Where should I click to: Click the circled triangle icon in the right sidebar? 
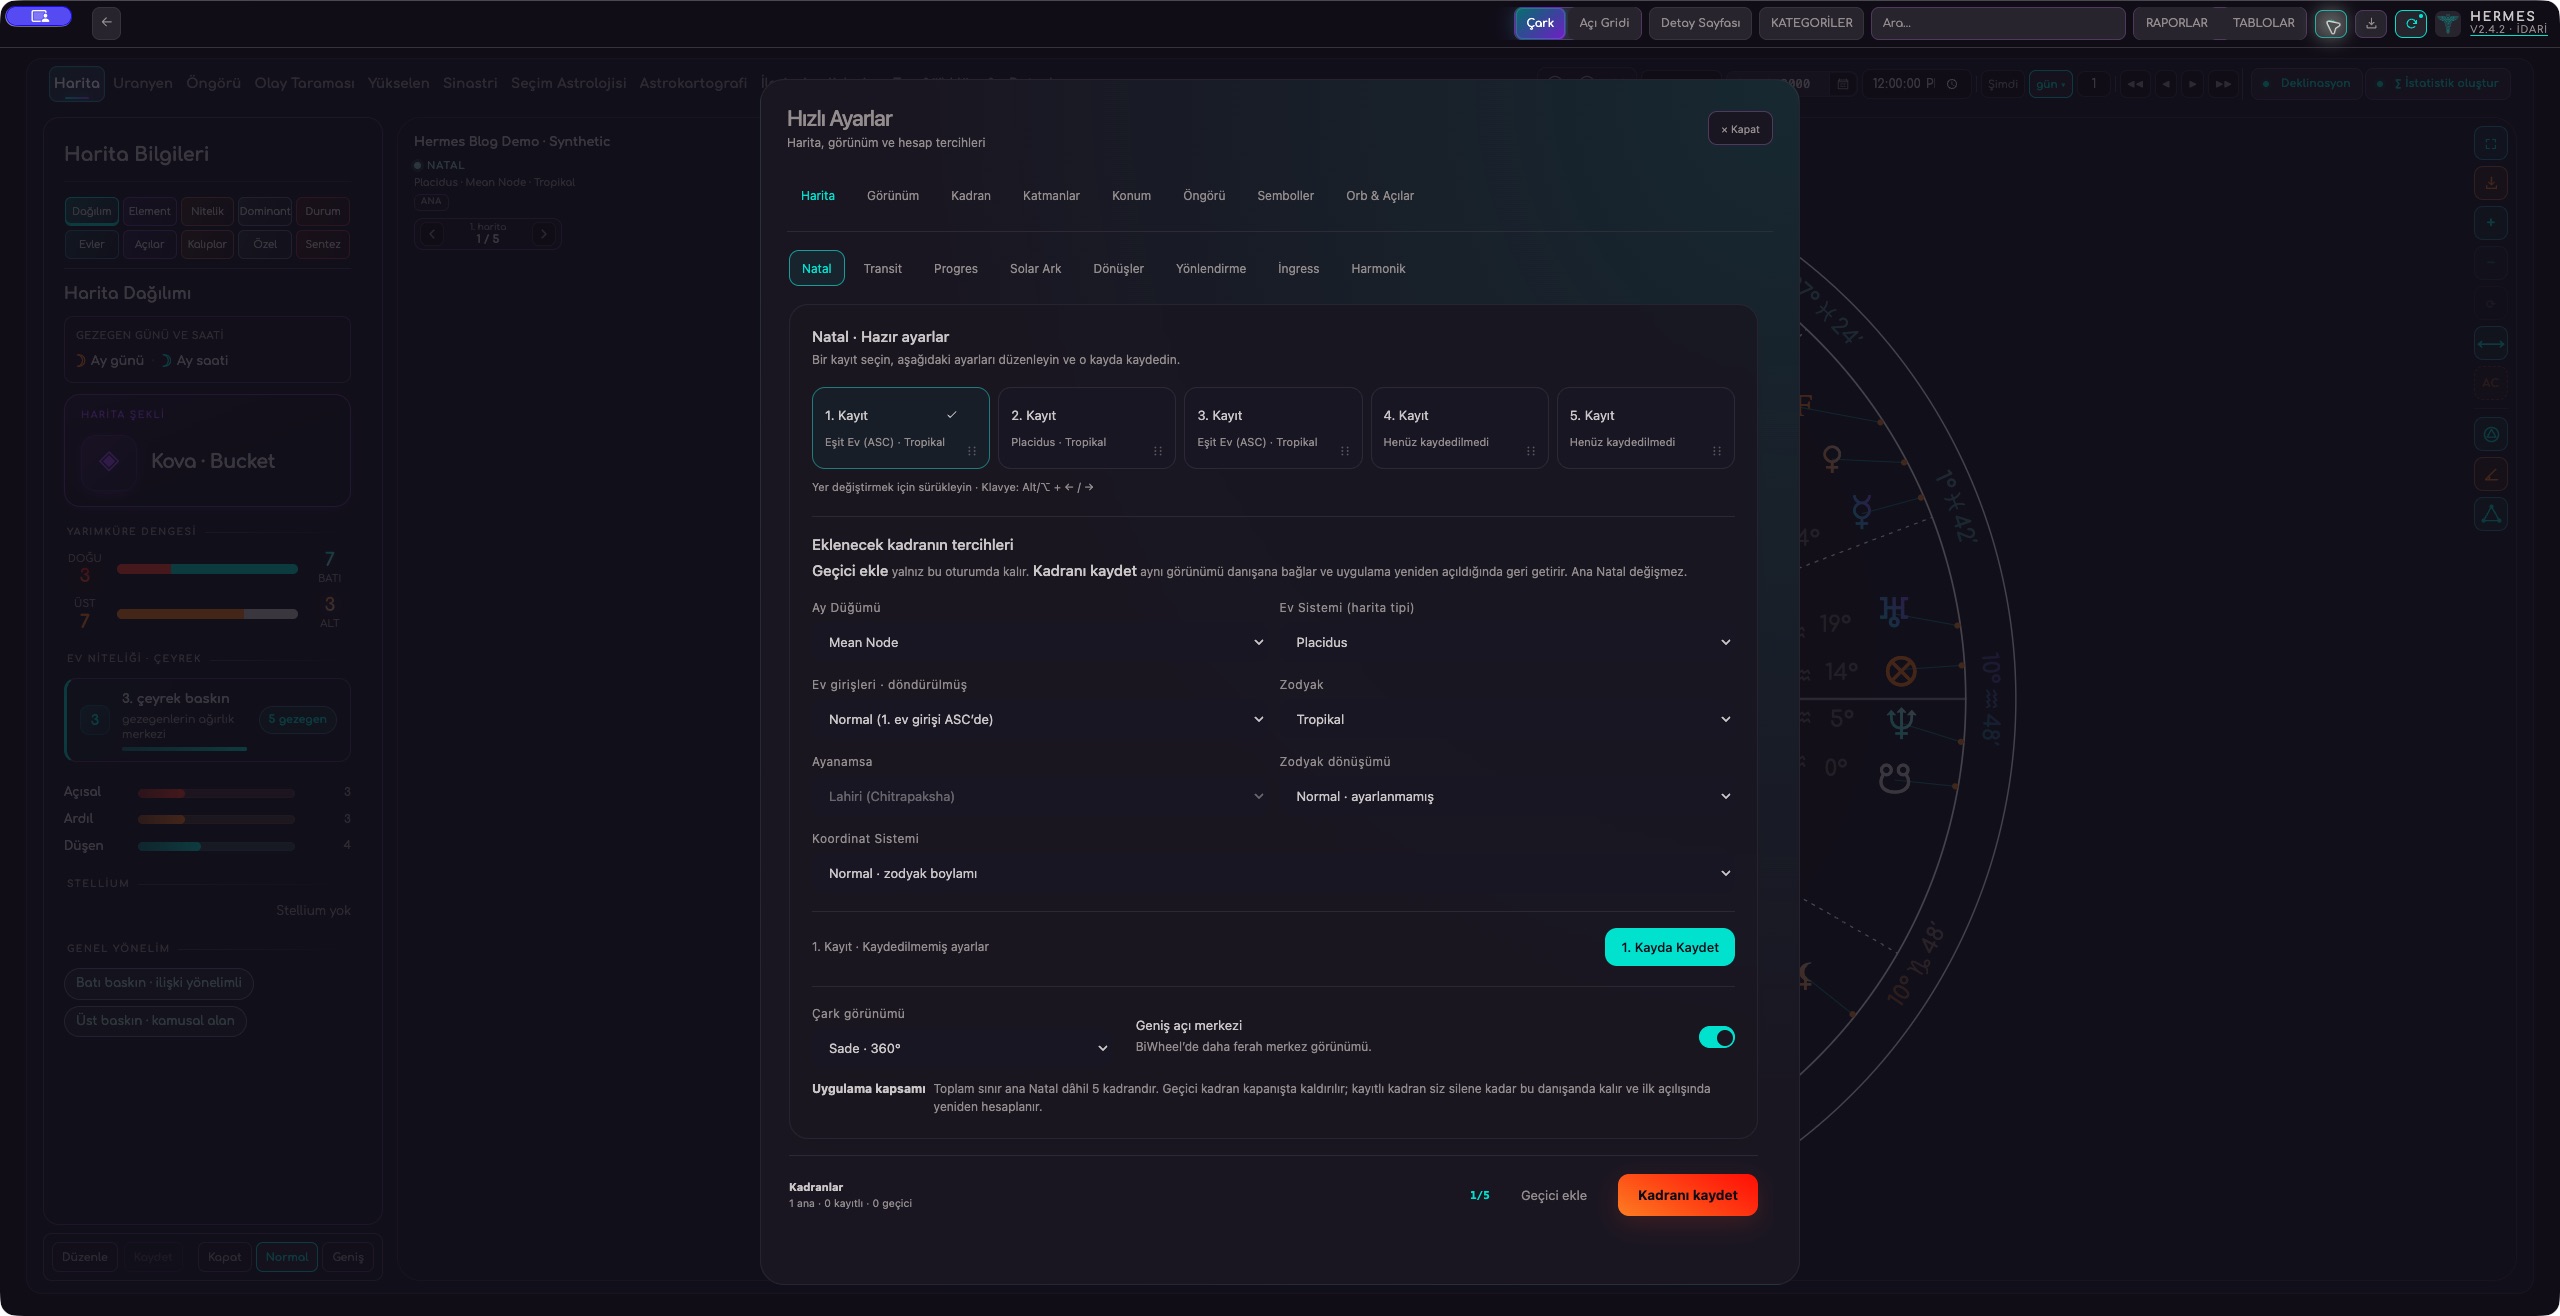tap(2490, 434)
